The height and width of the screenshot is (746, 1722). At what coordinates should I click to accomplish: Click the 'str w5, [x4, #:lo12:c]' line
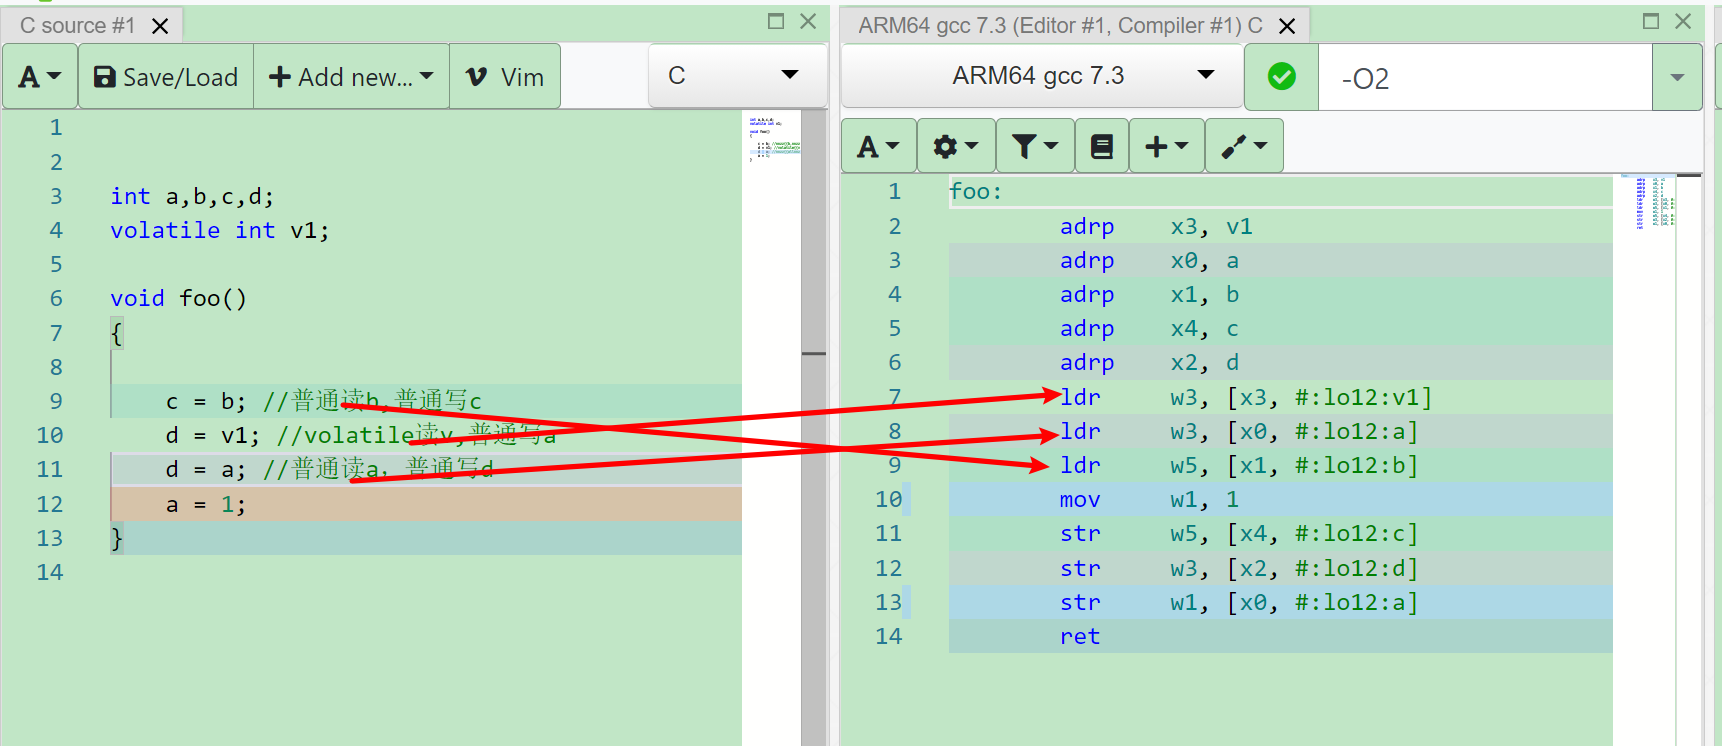(1239, 533)
